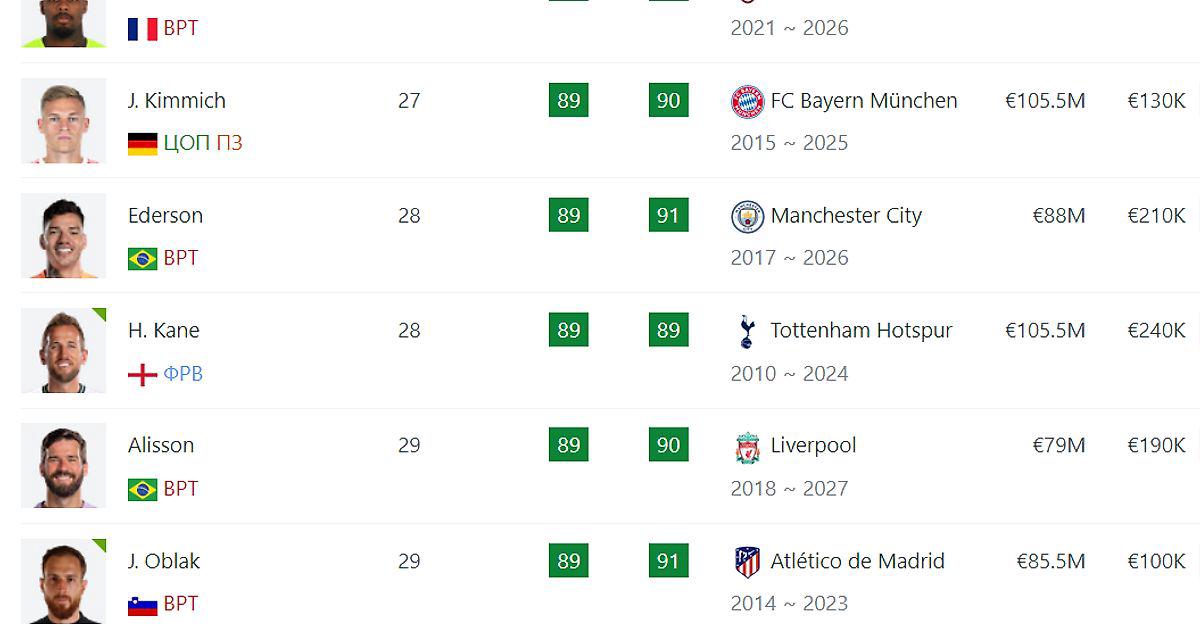Viewport: 1200px width, 630px height.
Task: Click the Atlético de Madrid club crest
Action: click(x=747, y=562)
